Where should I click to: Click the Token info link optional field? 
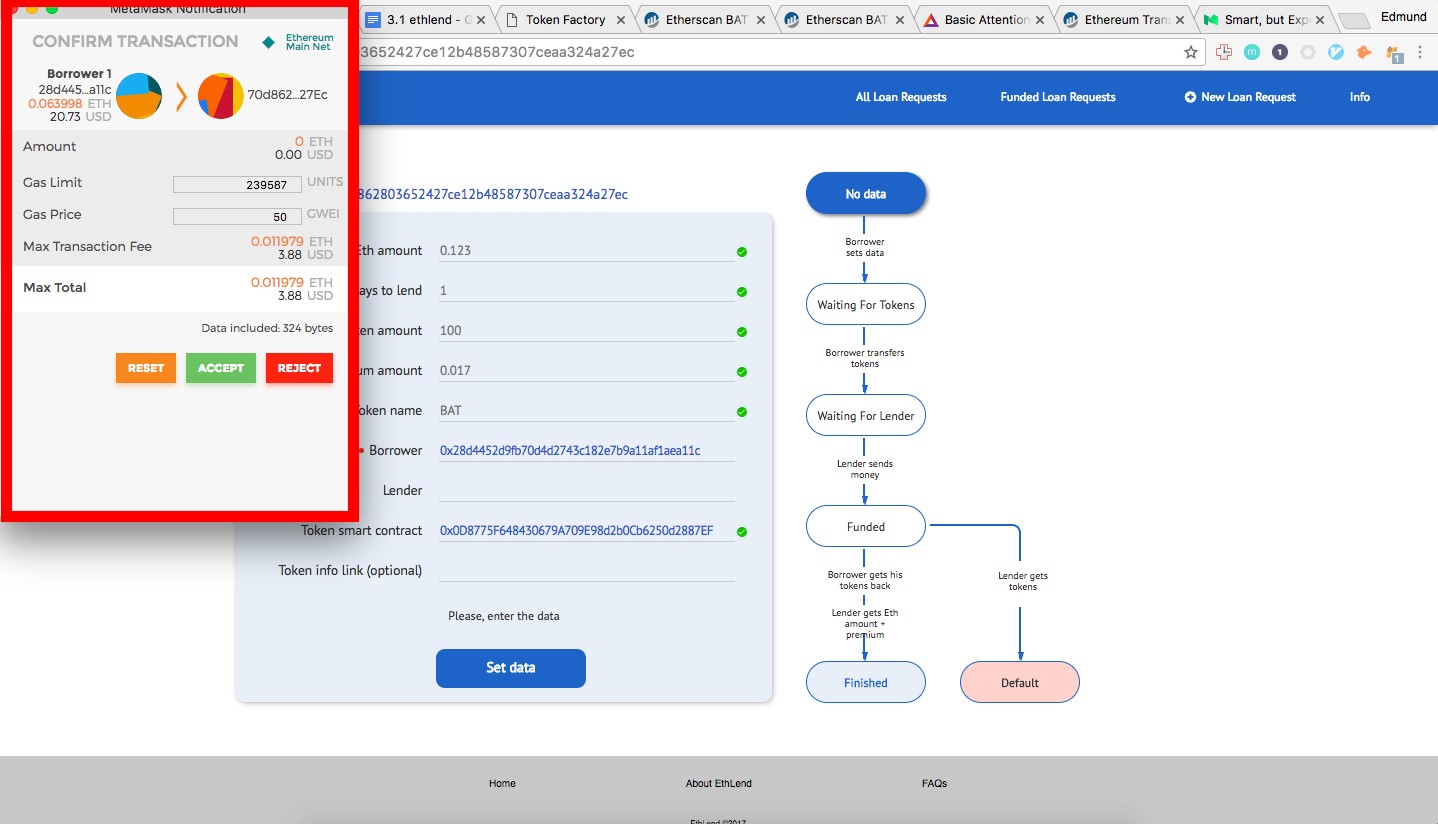click(x=586, y=570)
